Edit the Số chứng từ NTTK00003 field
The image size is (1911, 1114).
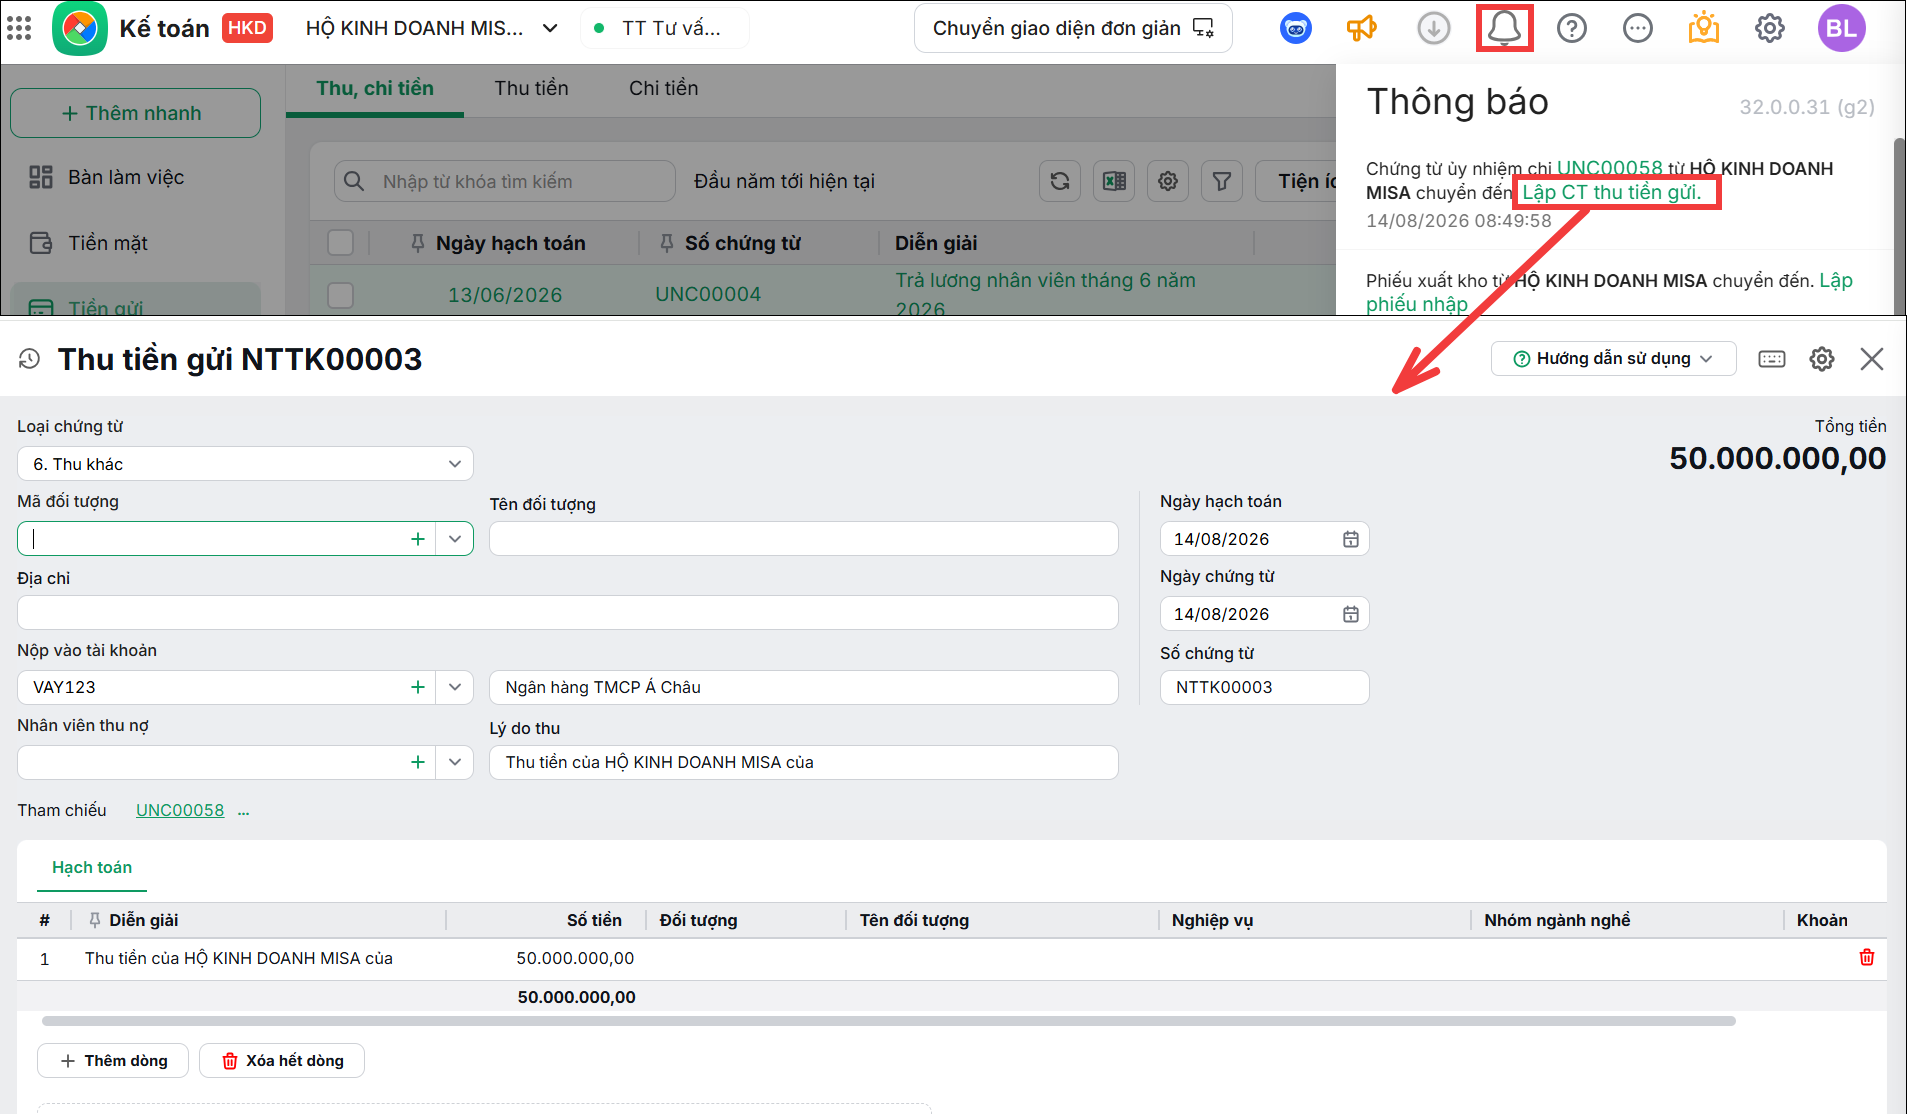click(x=1264, y=687)
